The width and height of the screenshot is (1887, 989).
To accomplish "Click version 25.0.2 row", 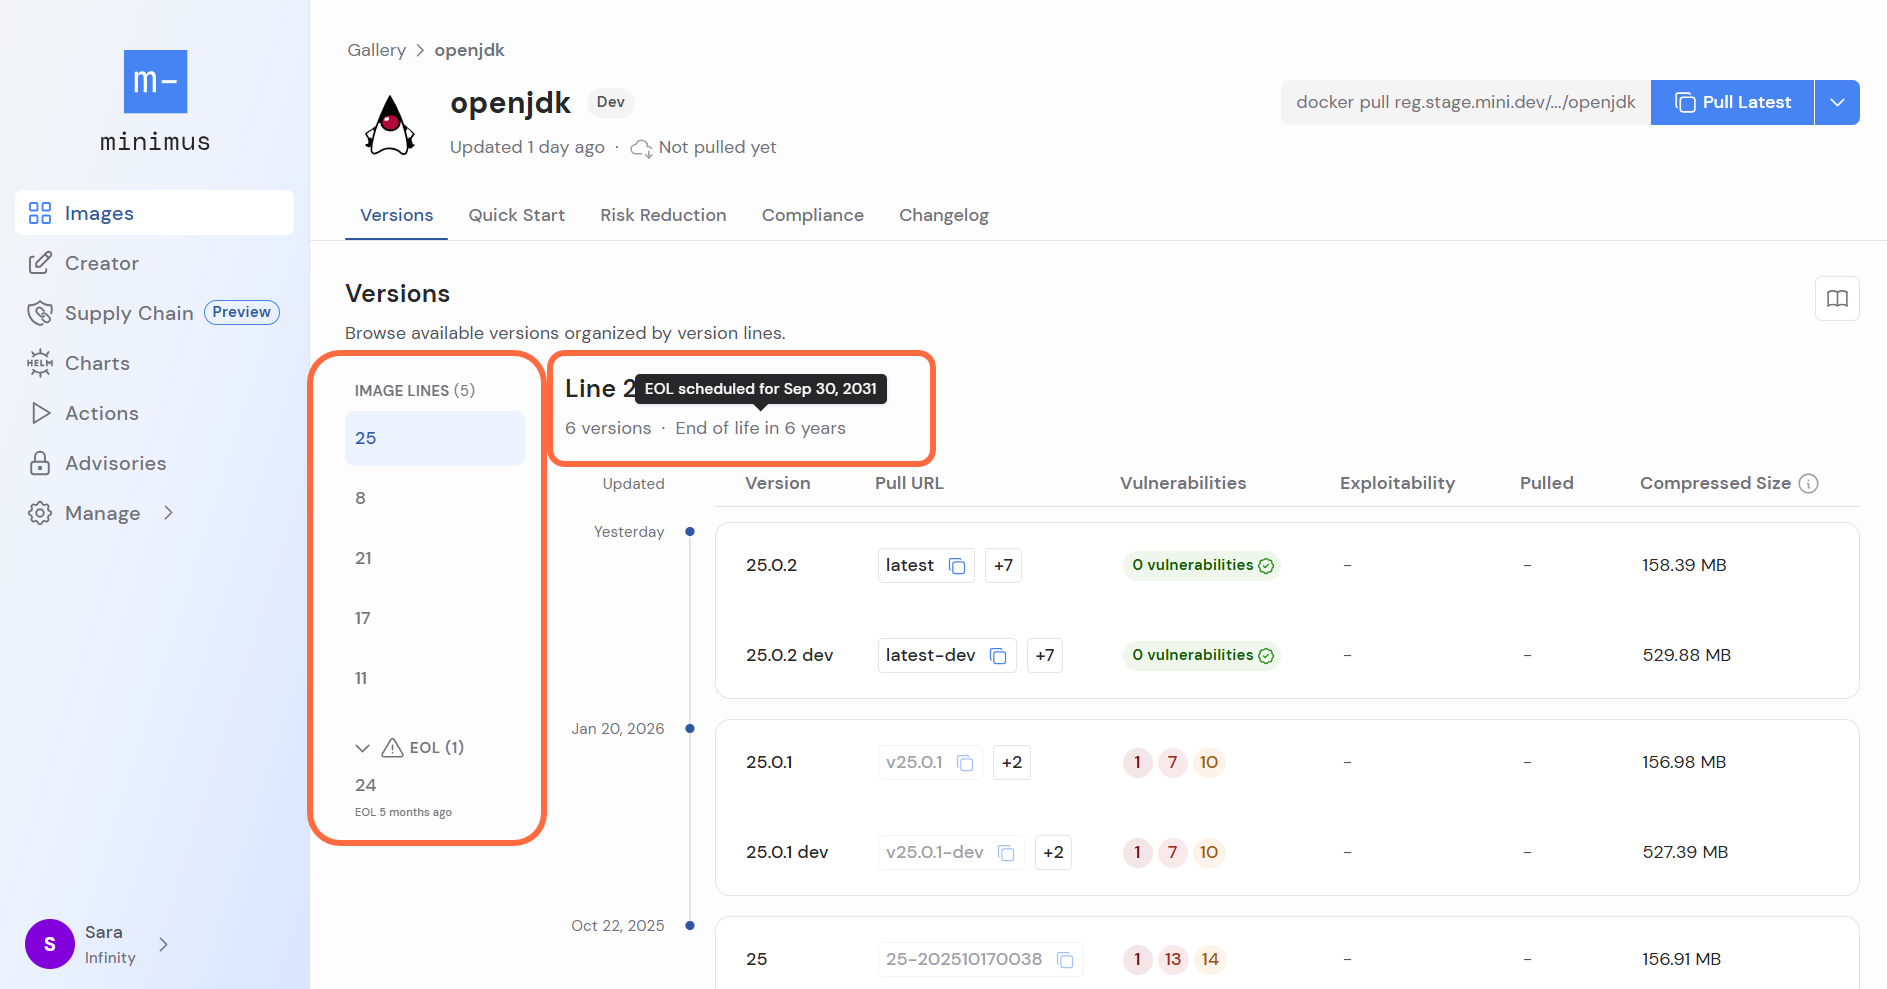I will click(x=1287, y=566).
